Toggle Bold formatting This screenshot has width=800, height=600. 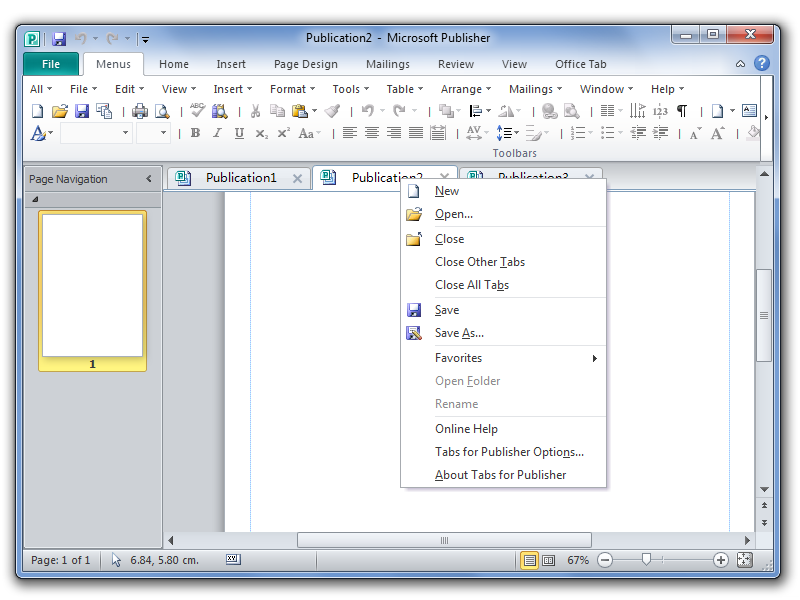[x=195, y=133]
